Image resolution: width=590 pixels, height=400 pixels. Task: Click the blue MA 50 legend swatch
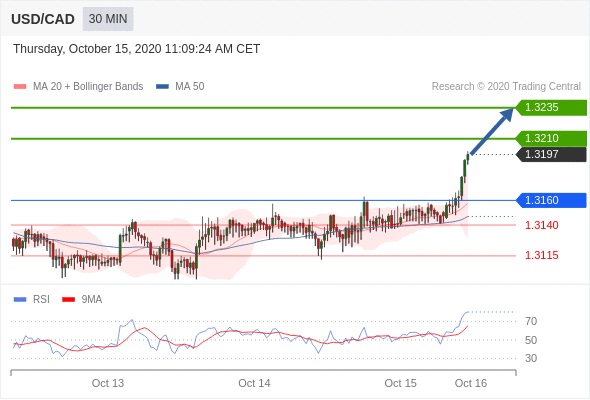(163, 87)
